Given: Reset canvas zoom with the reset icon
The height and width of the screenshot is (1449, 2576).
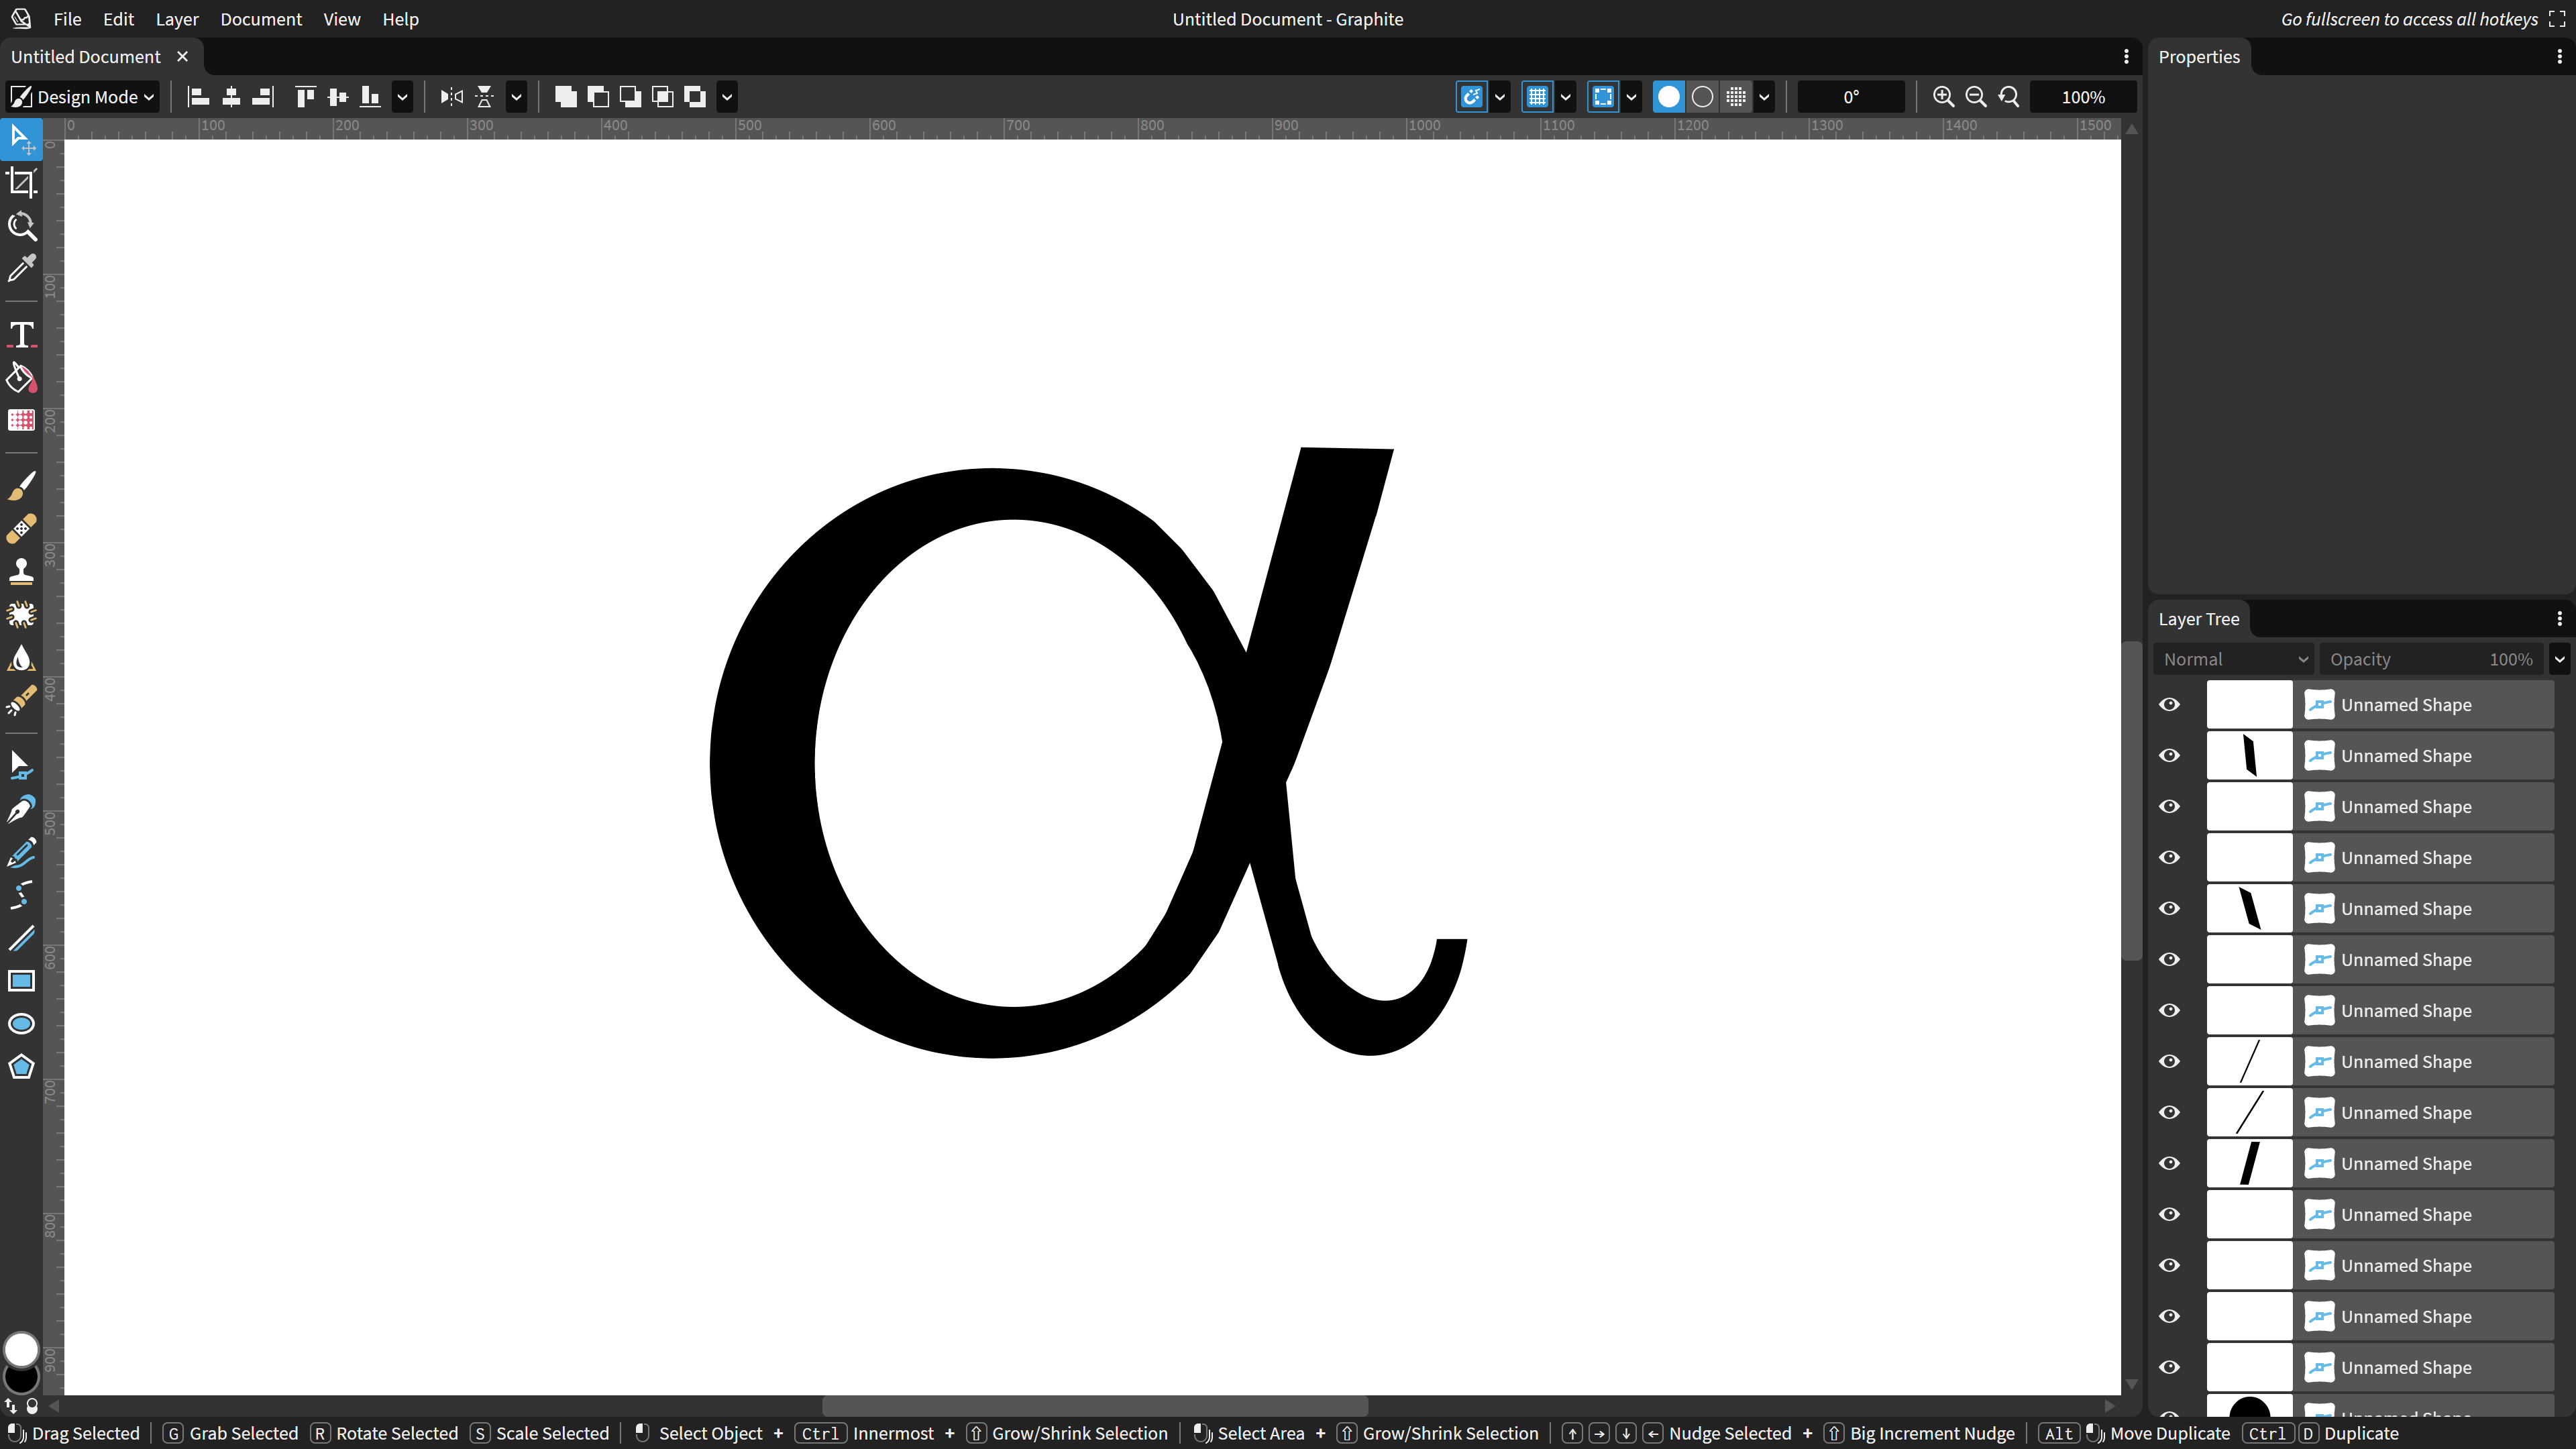Looking at the screenshot, I should pyautogui.click(x=2009, y=97).
